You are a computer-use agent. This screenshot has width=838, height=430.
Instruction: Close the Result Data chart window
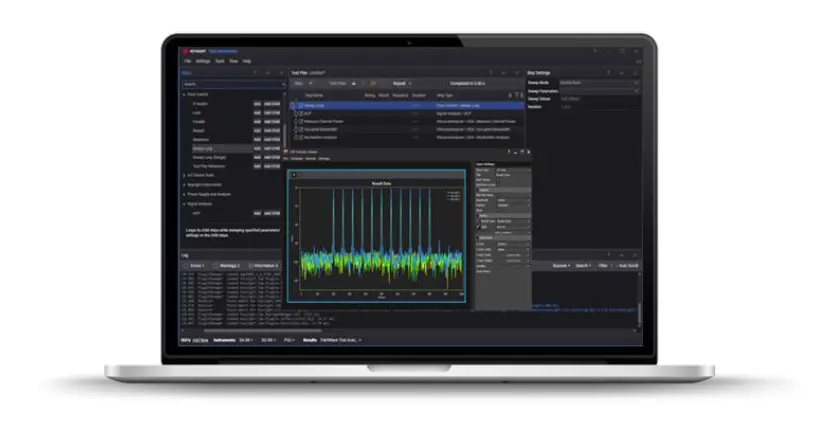point(293,174)
